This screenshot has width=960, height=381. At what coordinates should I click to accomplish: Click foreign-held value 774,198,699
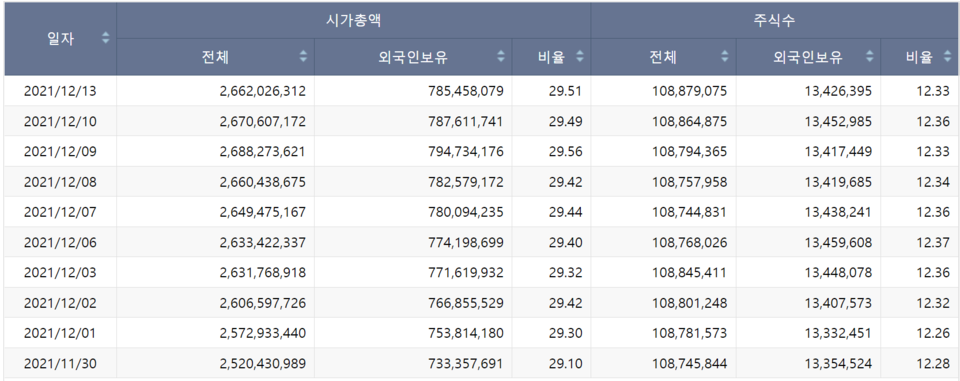point(467,243)
